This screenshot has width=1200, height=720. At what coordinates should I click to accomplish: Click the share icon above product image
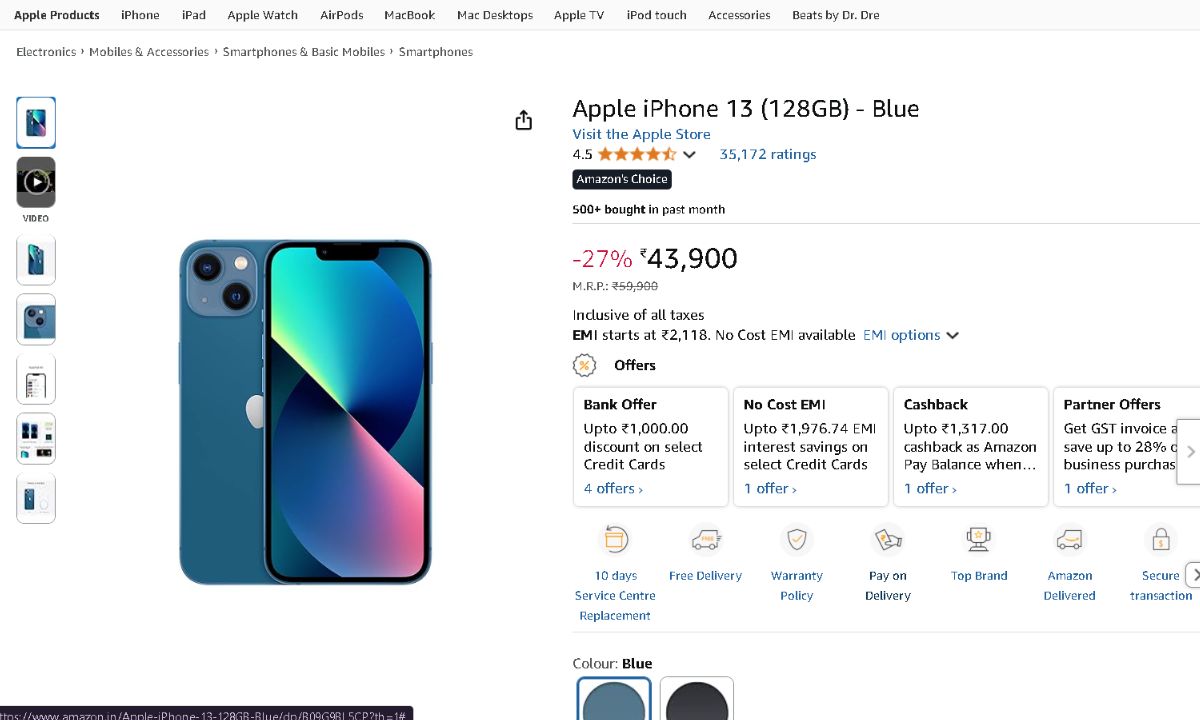point(523,121)
